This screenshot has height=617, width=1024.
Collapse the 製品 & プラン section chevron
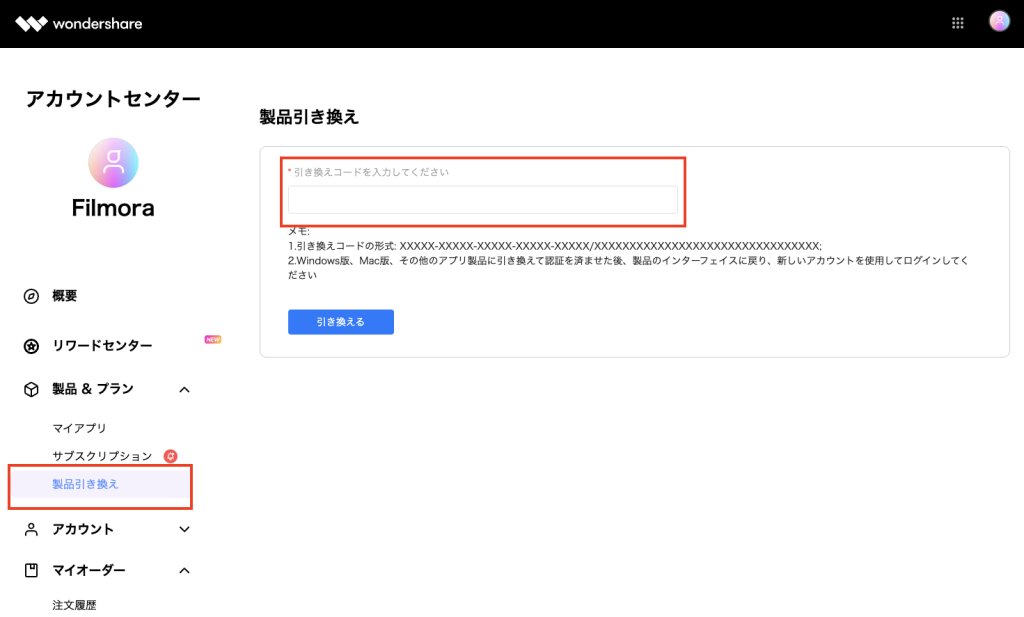(x=184, y=389)
